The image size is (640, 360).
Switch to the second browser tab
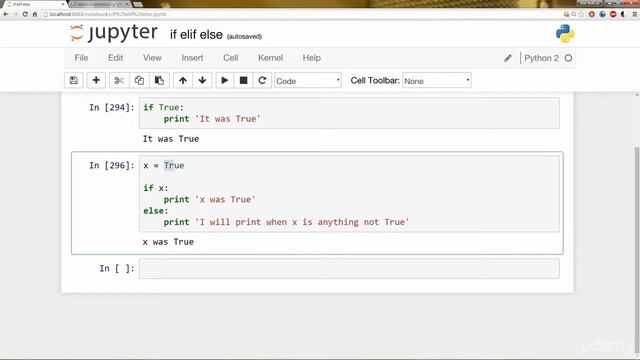[98, 4]
